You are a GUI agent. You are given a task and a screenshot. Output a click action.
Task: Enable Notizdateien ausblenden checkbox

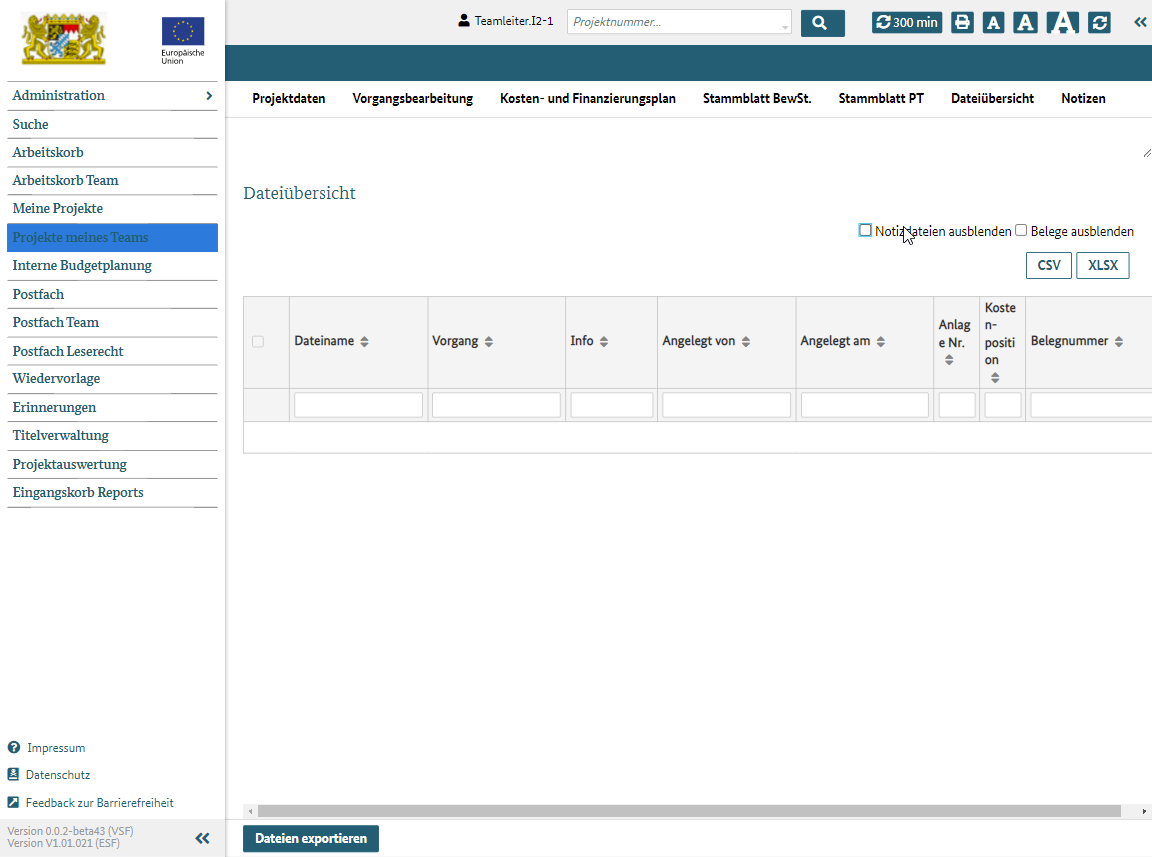point(865,231)
